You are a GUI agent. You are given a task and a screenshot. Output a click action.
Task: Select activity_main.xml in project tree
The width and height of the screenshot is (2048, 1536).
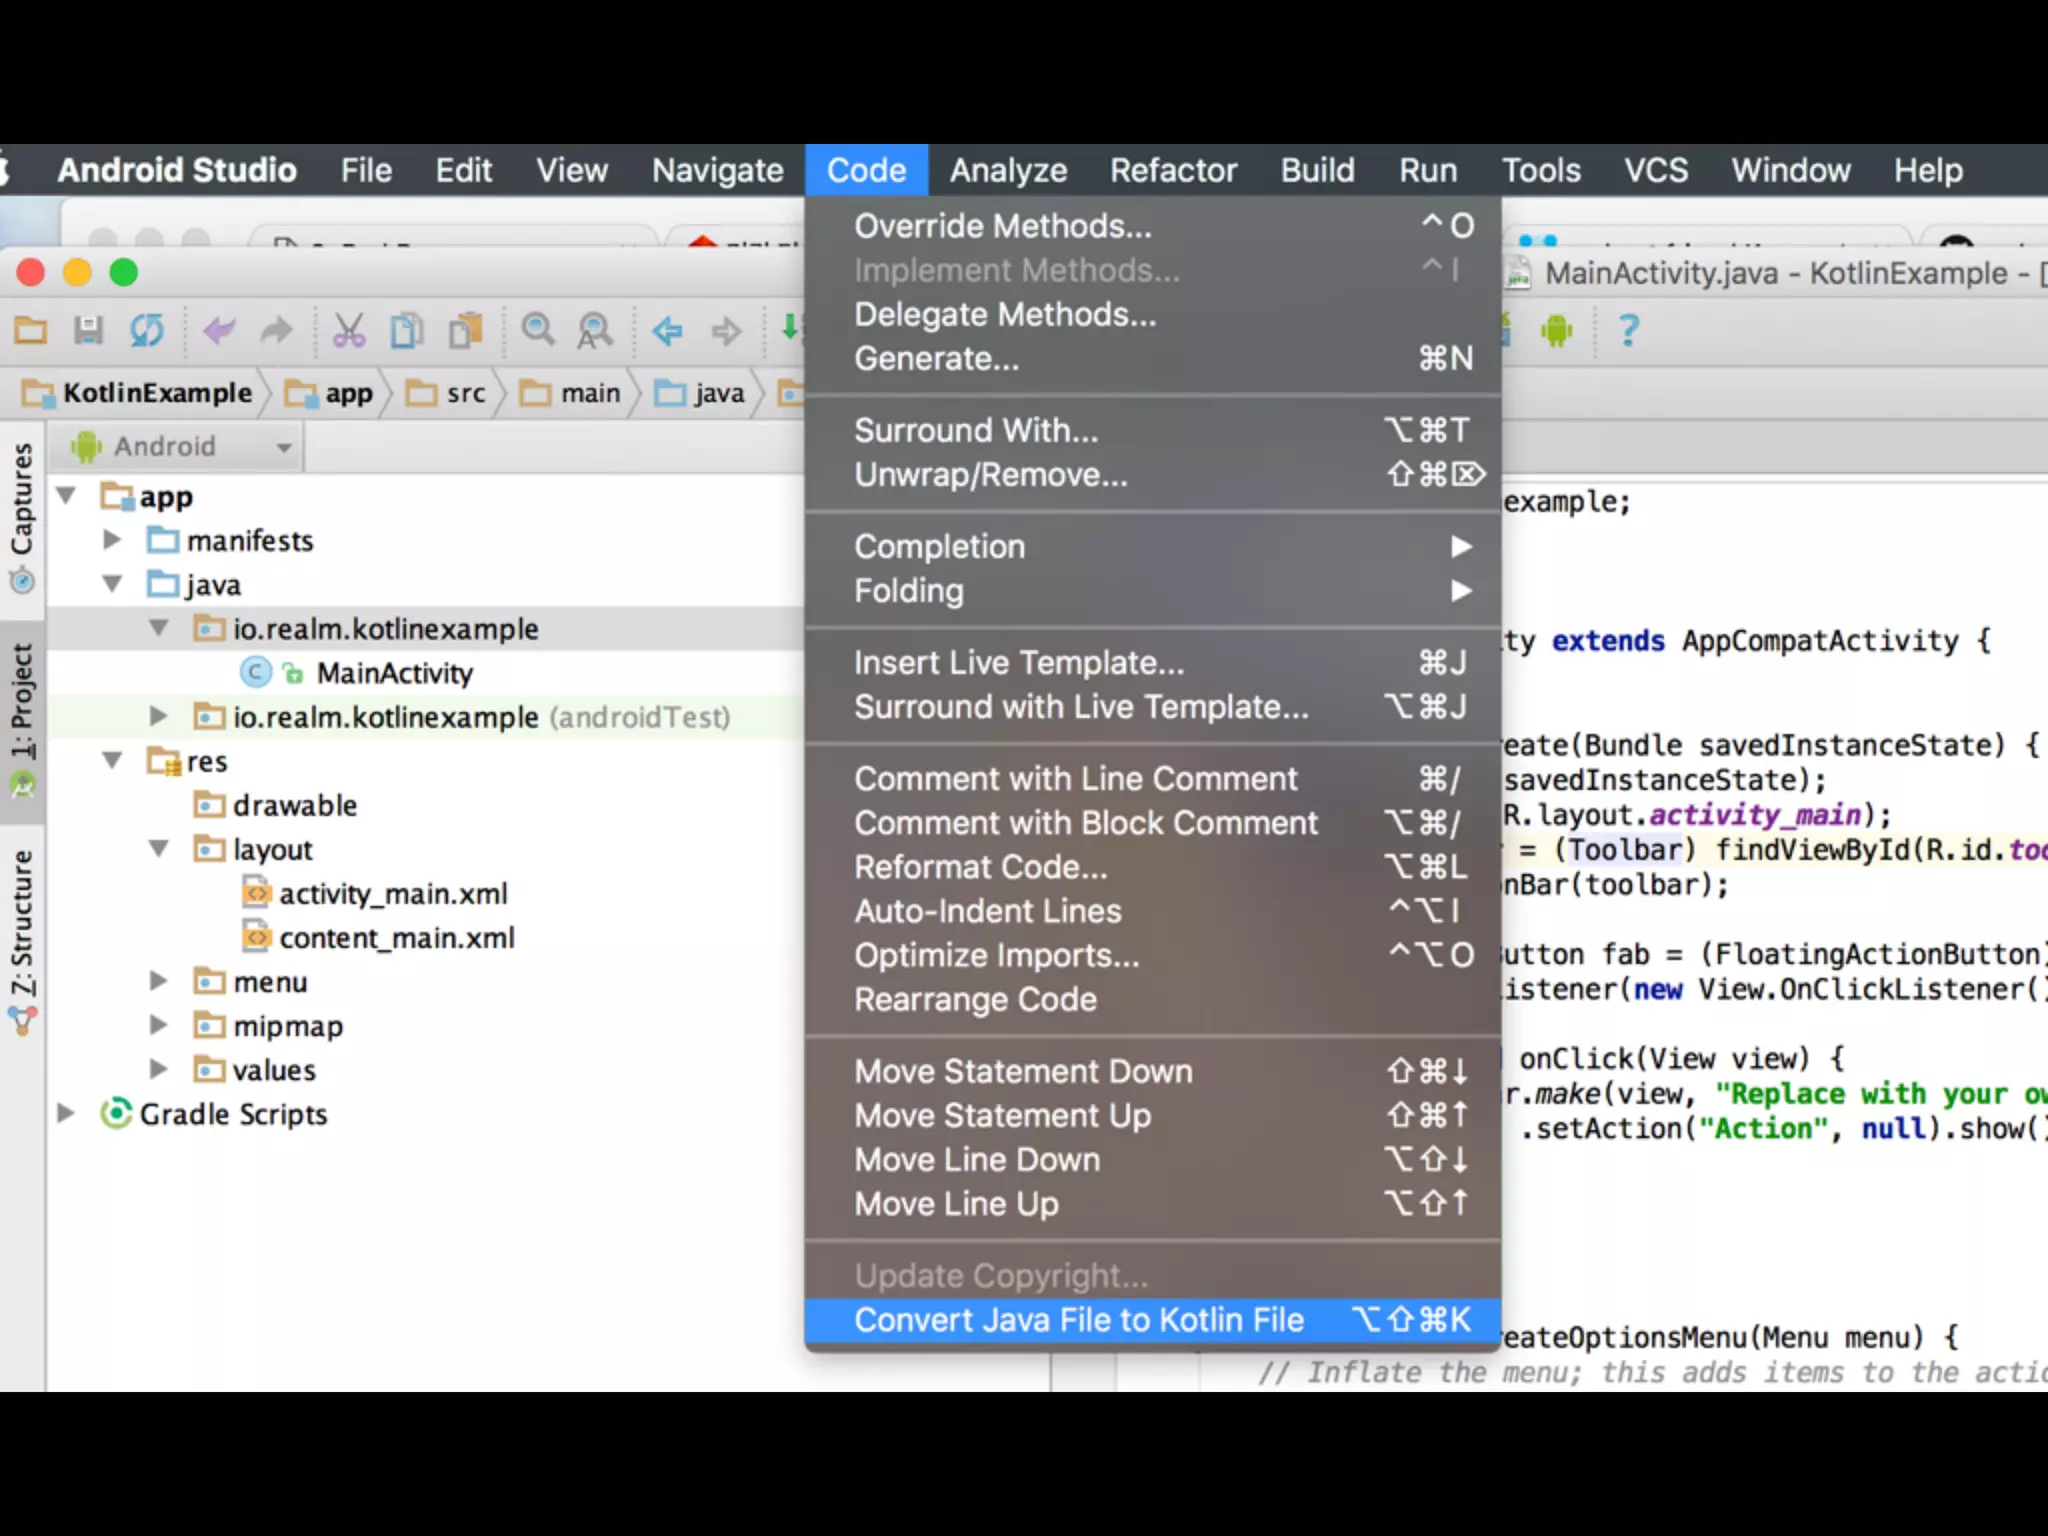click(x=392, y=893)
